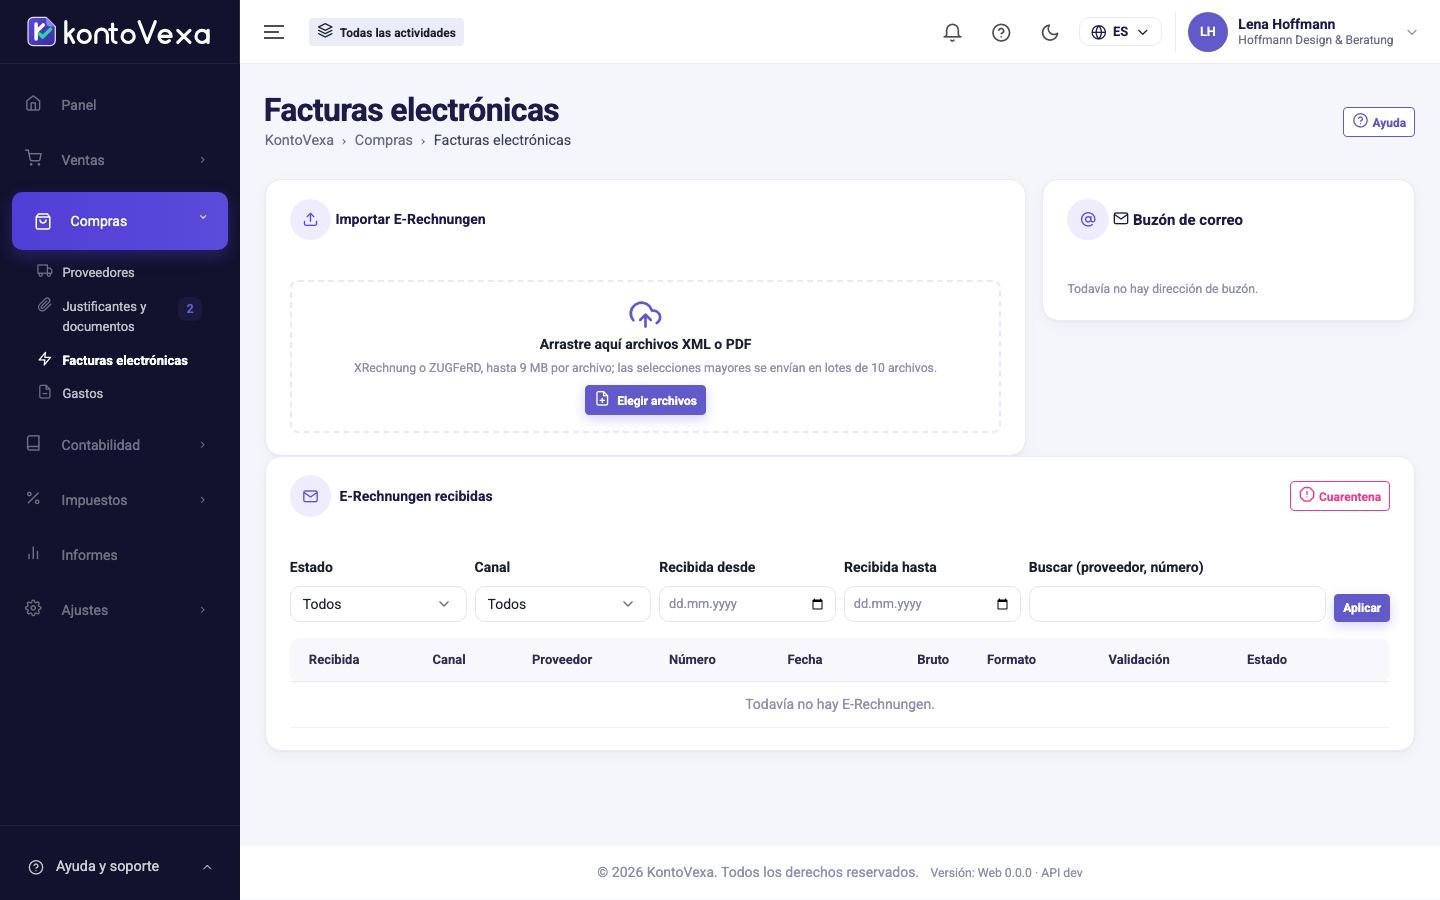Switch to dark mode moon icon
1440x900 pixels.
click(x=1050, y=32)
